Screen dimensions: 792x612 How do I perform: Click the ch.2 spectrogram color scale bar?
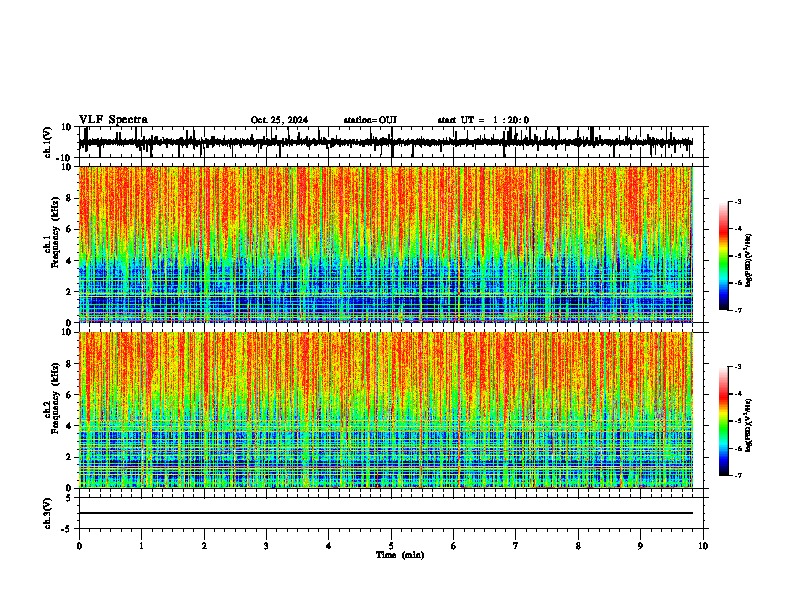point(723,421)
